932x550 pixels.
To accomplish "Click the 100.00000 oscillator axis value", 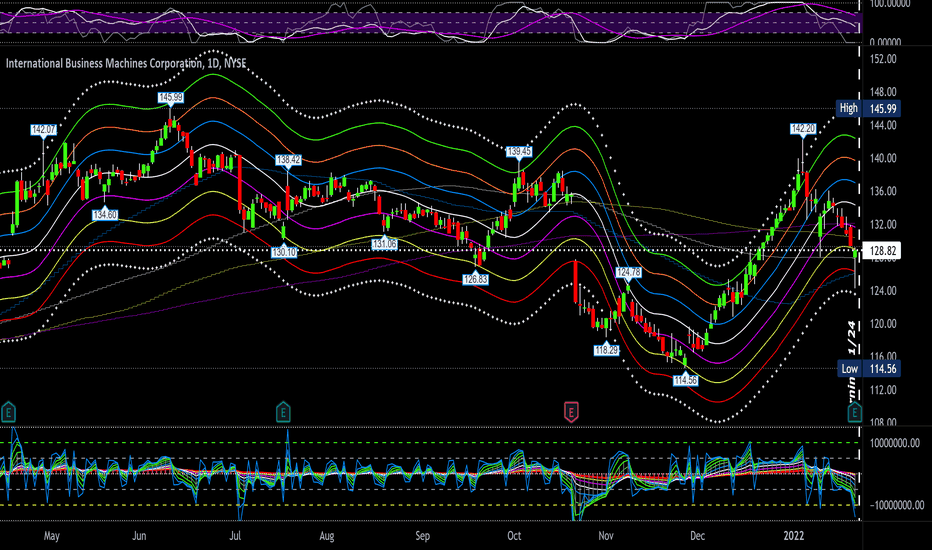I will click(x=890, y=4).
